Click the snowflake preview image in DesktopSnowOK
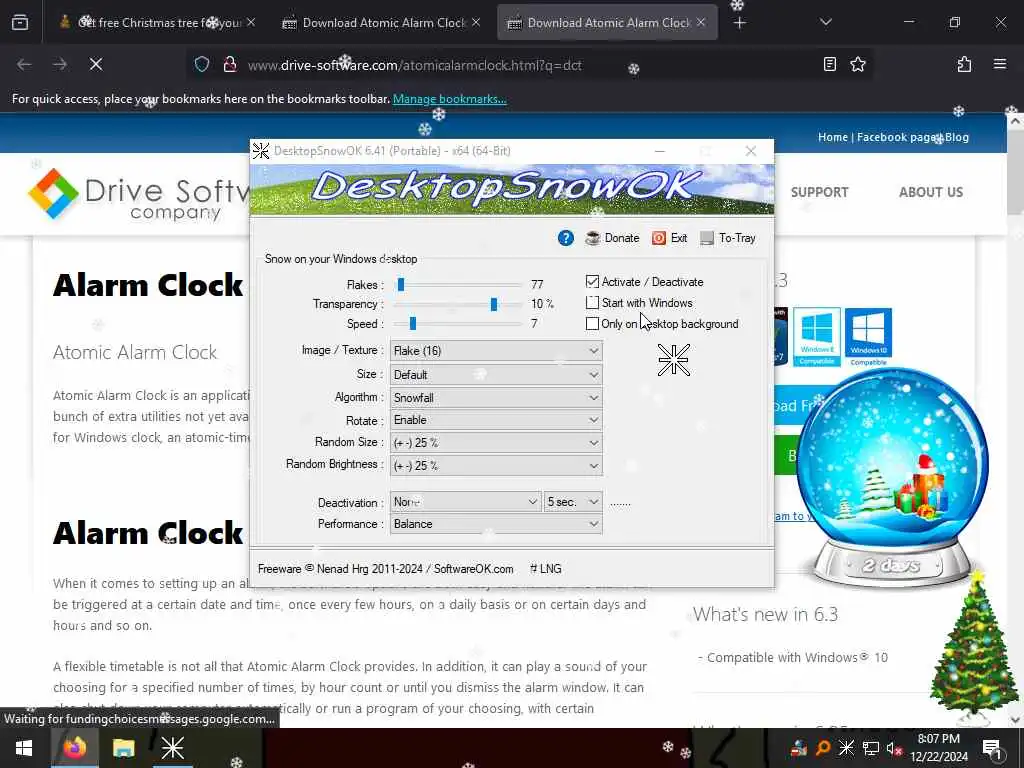 coord(673,360)
